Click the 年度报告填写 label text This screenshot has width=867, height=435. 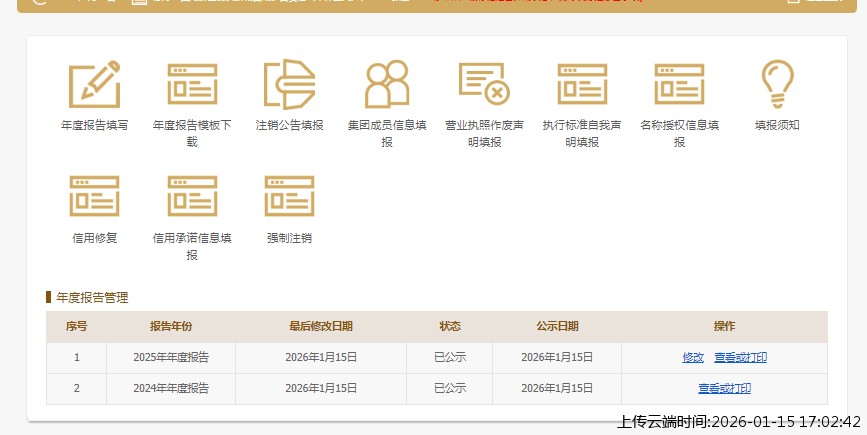[95, 125]
